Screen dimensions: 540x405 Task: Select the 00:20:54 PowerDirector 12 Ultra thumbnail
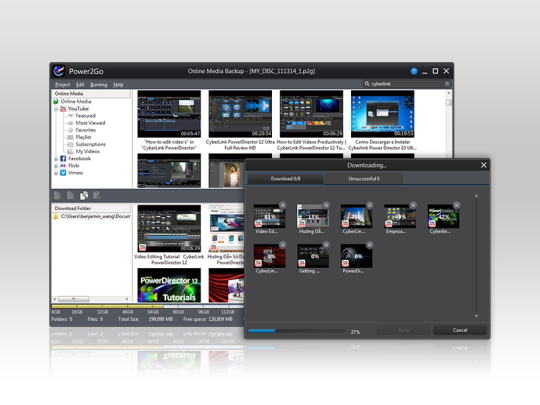240,114
